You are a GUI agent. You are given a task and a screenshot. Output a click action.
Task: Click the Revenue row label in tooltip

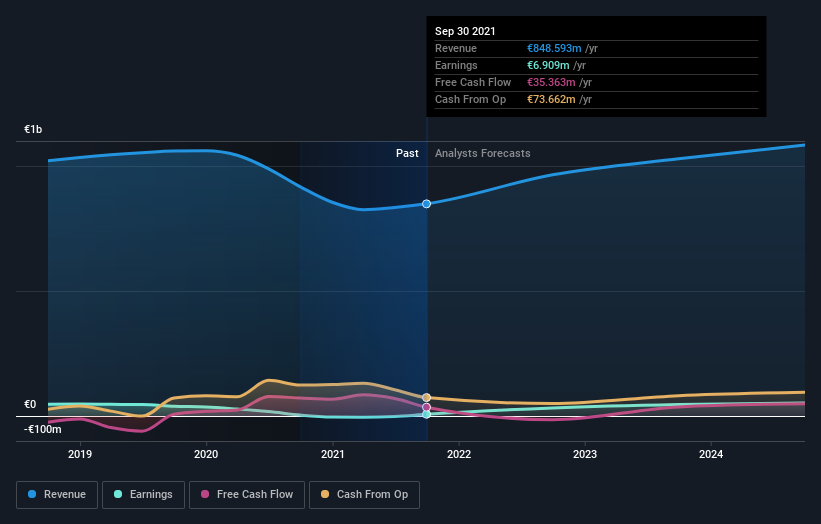pyautogui.click(x=456, y=48)
